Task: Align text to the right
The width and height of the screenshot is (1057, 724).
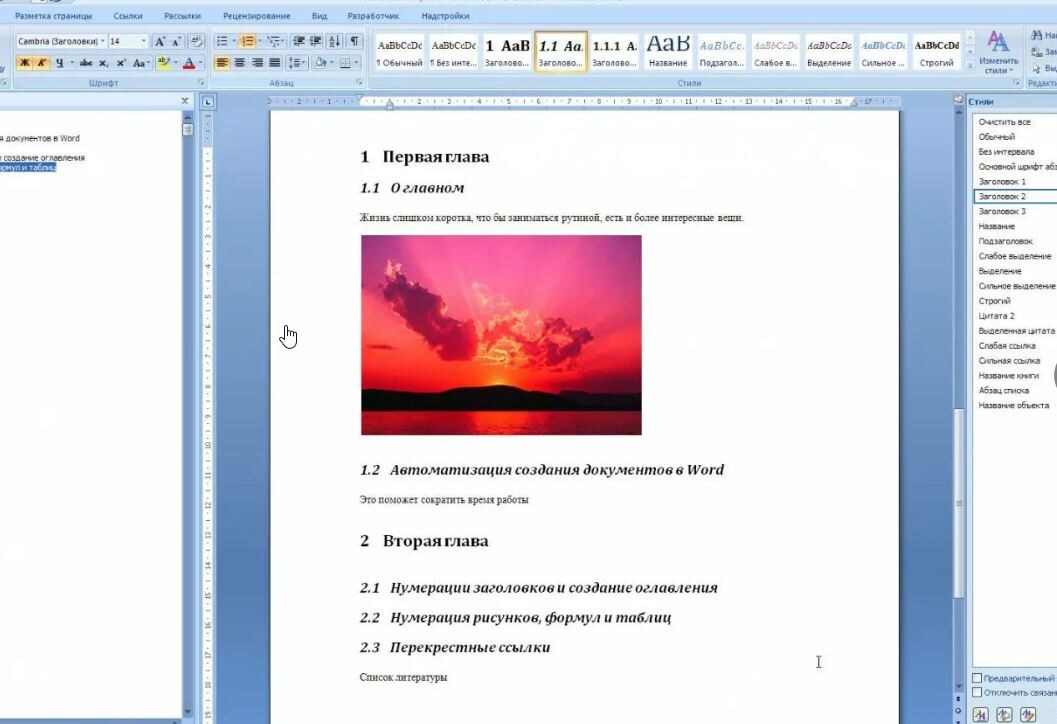Action: 257,63
